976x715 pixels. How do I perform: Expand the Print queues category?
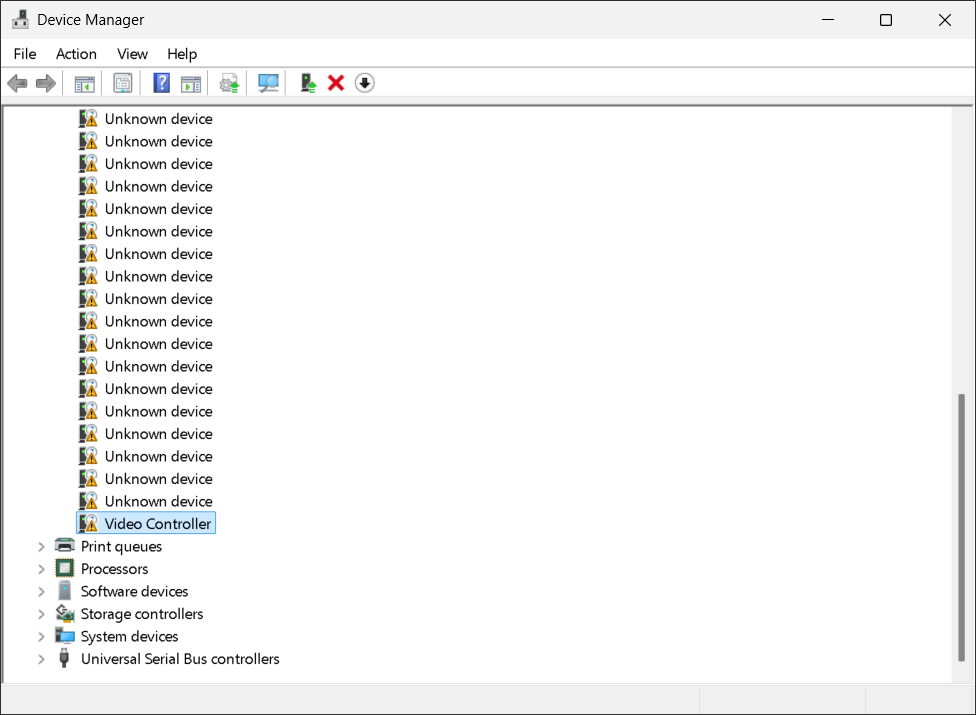click(x=41, y=546)
